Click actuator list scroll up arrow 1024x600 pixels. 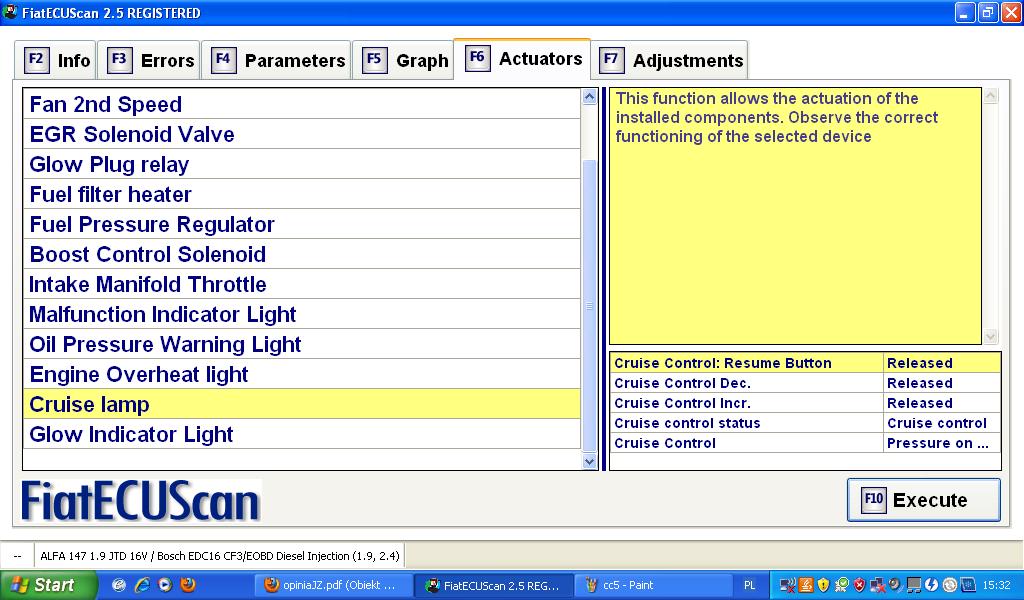(589, 97)
